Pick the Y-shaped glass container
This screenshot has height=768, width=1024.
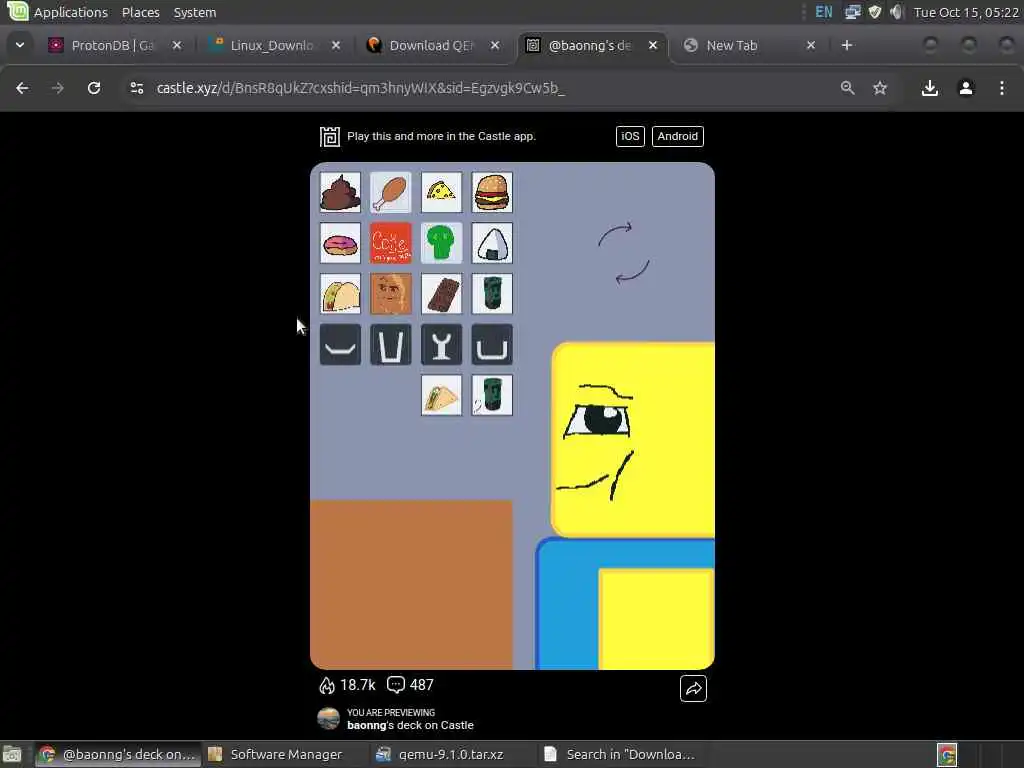441,344
